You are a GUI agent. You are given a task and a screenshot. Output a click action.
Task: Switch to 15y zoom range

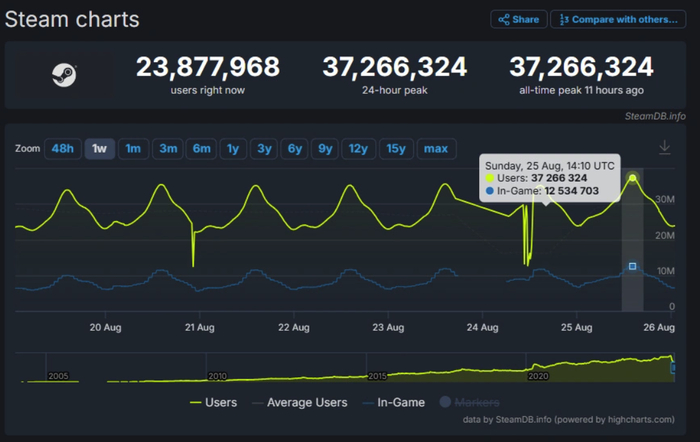coord(396,149)
